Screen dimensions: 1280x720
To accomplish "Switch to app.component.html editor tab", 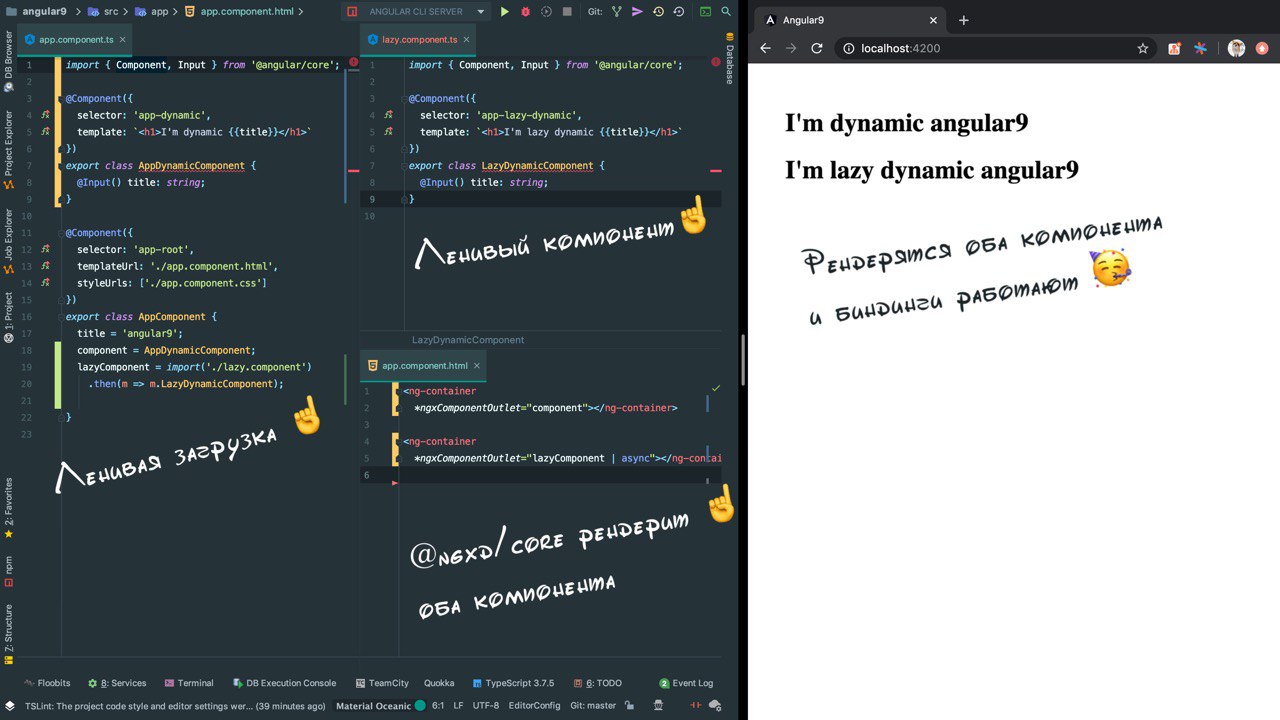I will [x=425, y=366].
